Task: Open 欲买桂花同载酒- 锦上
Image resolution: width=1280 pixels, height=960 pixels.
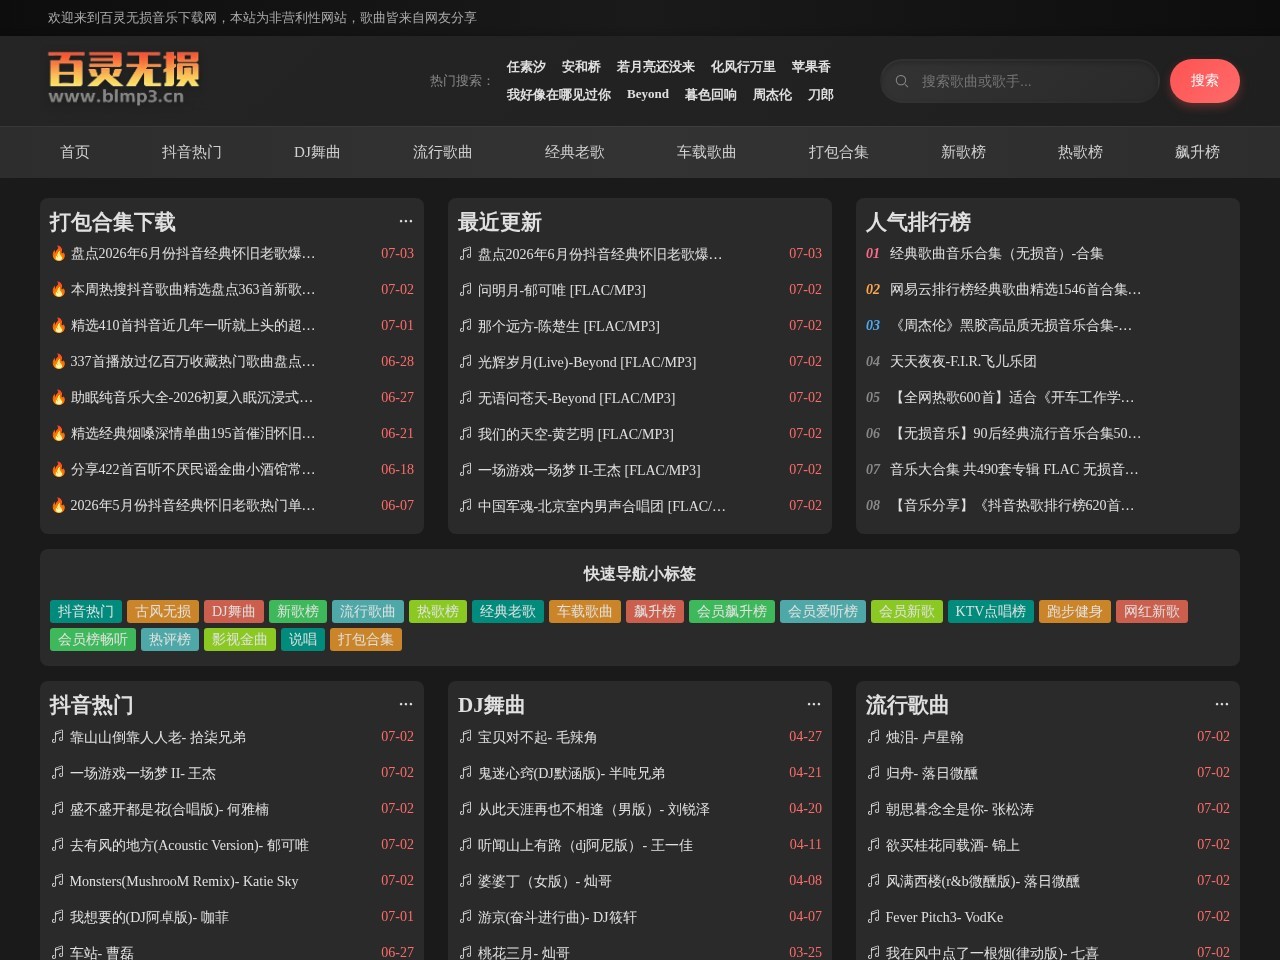Action: pos(953,844)
